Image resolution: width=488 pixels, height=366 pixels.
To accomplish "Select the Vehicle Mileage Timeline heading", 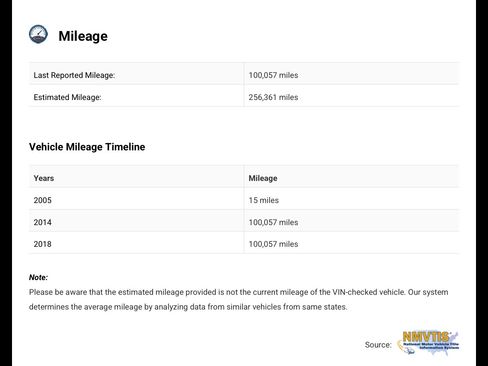I will [87, 147].
